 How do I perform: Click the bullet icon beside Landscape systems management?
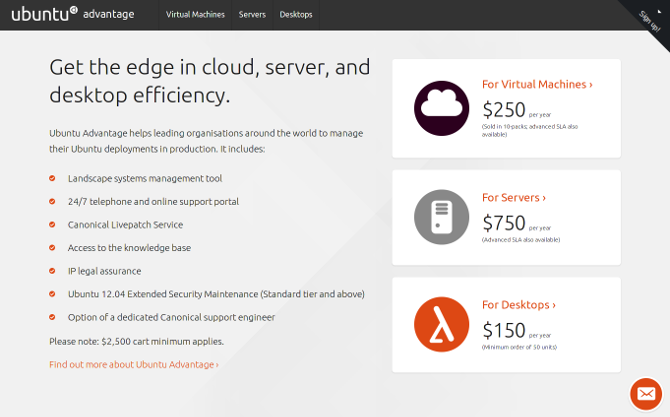53,178
